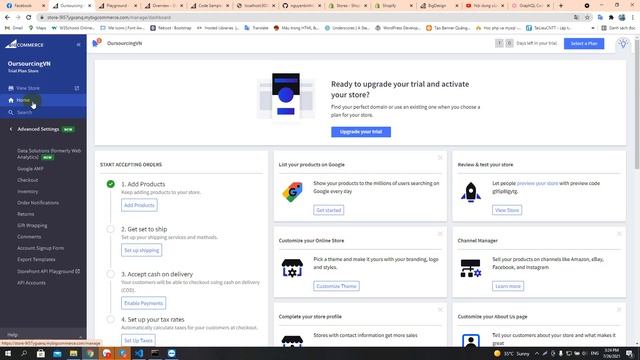Image resolution: width=640 pixels, height=360 pixels.
Task: Click the Add Products button
Action: pyautogui.click(x=139, y=205)
